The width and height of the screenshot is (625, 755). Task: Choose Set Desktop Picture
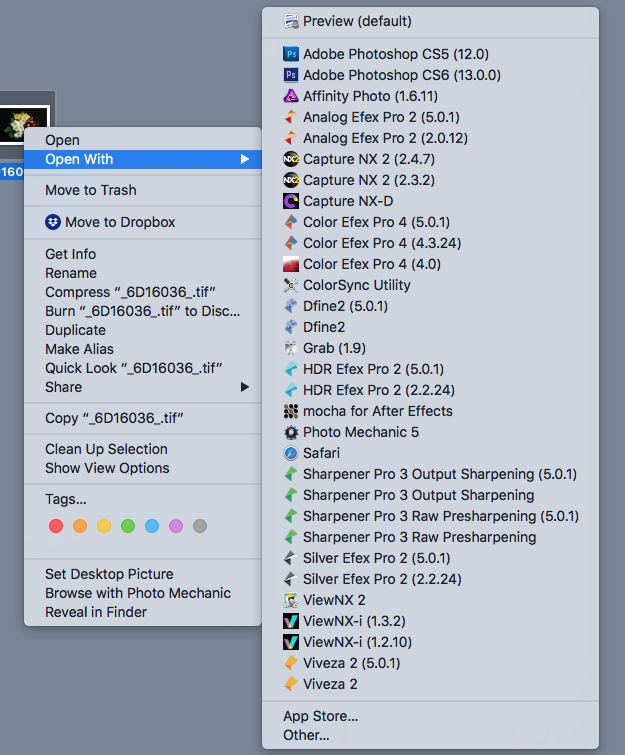pyautogui.click(x=143, y=574)
